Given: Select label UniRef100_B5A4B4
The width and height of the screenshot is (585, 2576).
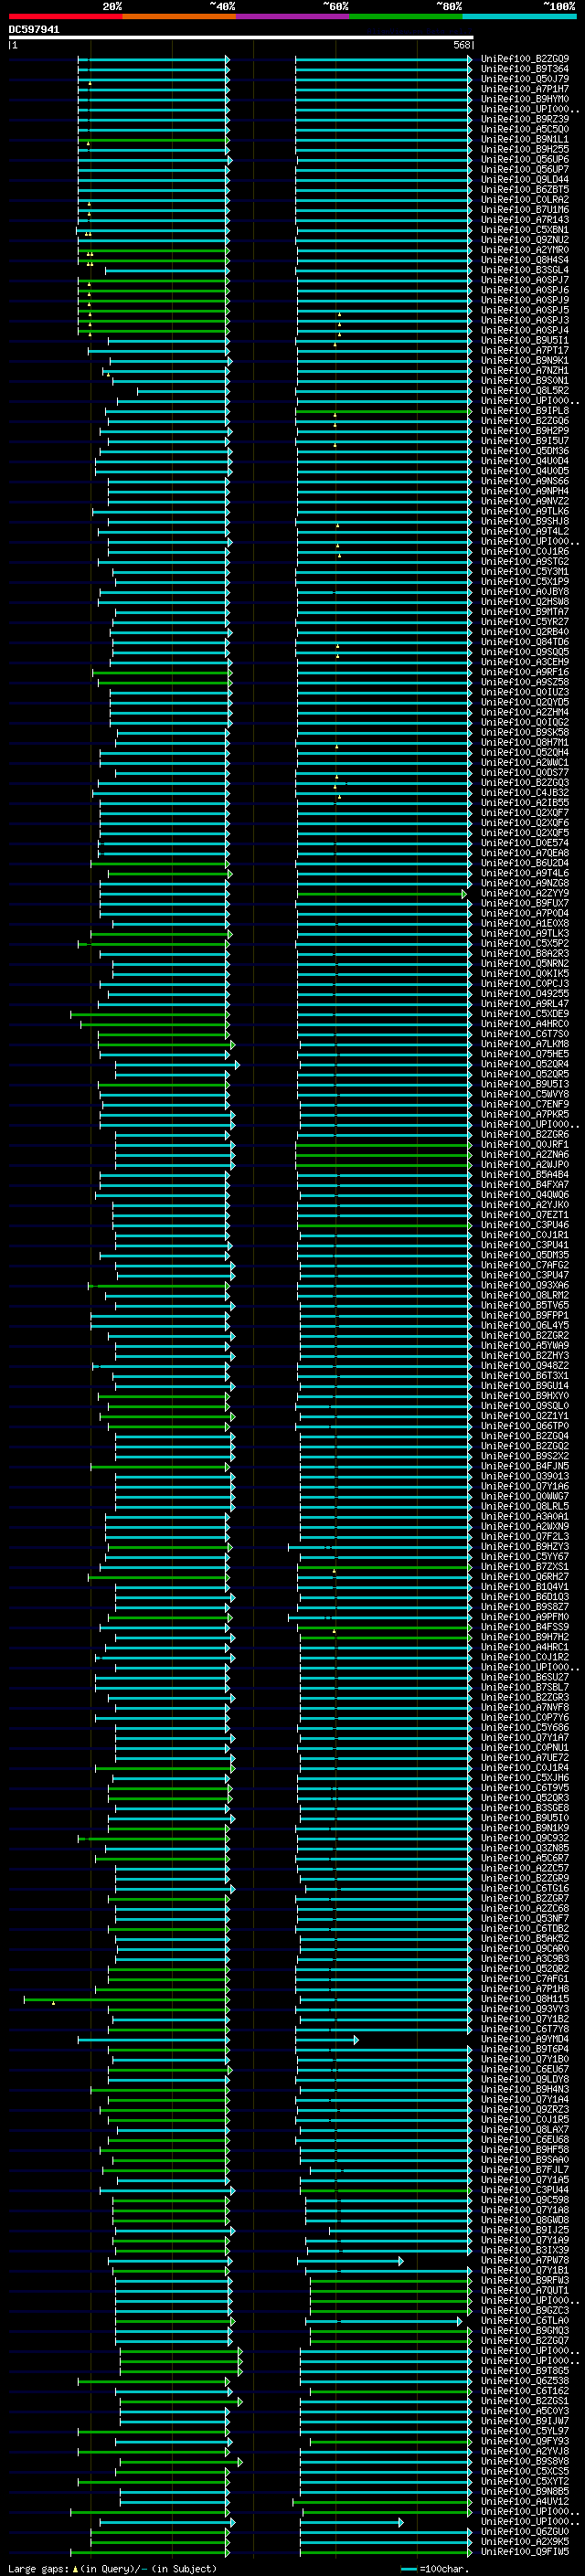Looking at the screenshot, I should [x=525, y=1175].
